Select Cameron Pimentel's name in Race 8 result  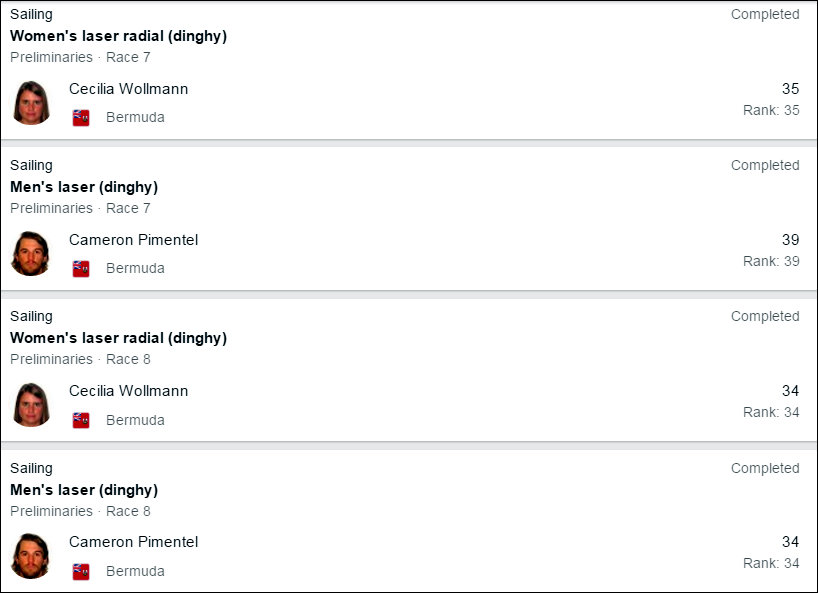coord(133,542)
